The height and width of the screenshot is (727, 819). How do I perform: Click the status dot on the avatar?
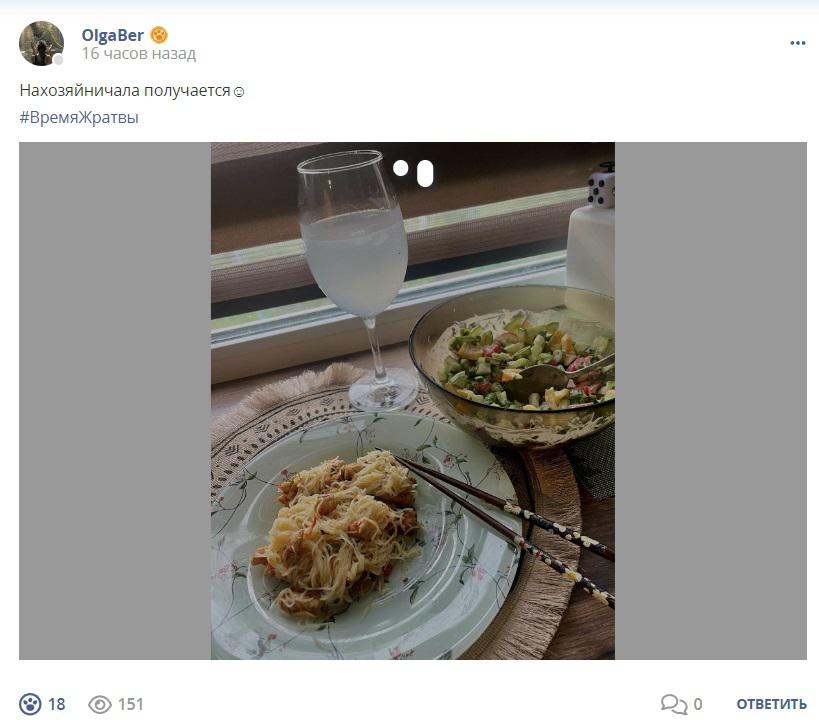point(58,60)
